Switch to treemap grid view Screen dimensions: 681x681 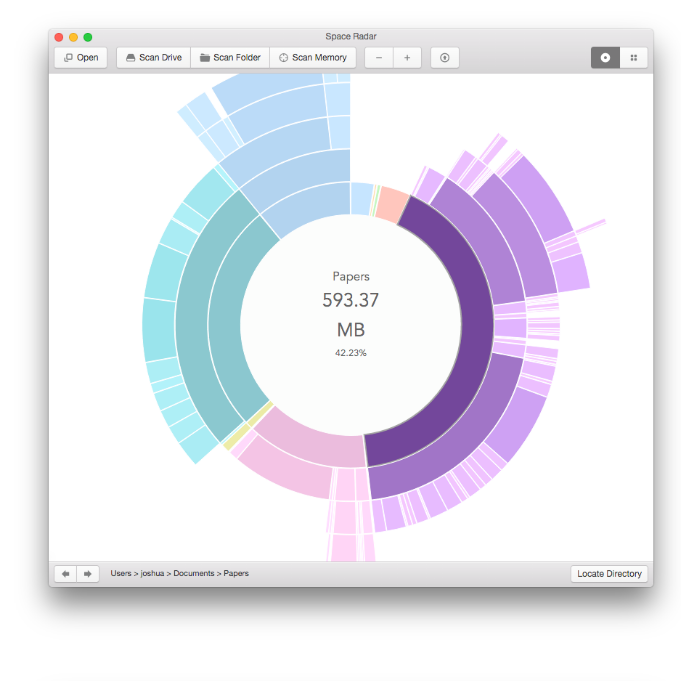tap(633, 58)
